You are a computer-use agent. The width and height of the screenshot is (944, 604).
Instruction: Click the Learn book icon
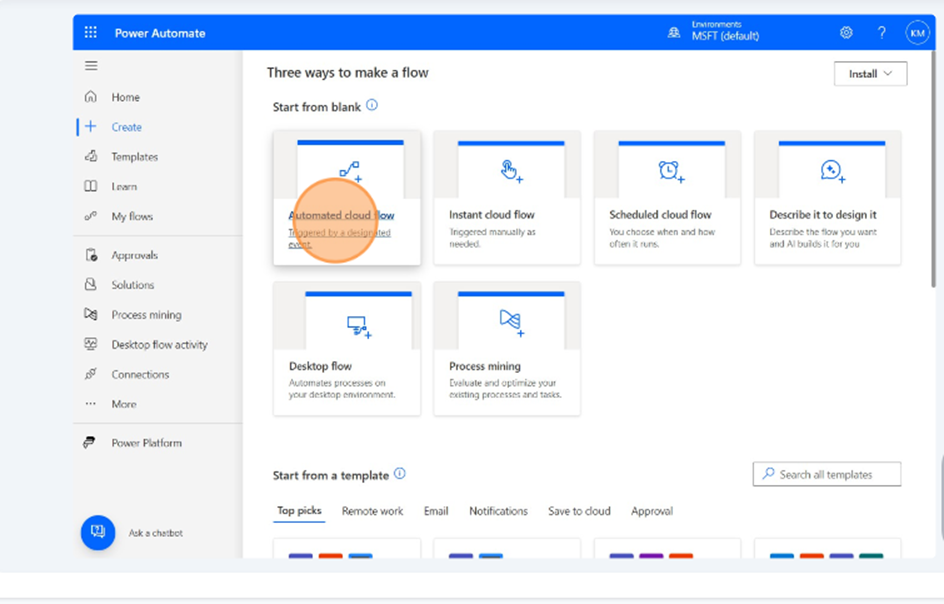[90, 186]
